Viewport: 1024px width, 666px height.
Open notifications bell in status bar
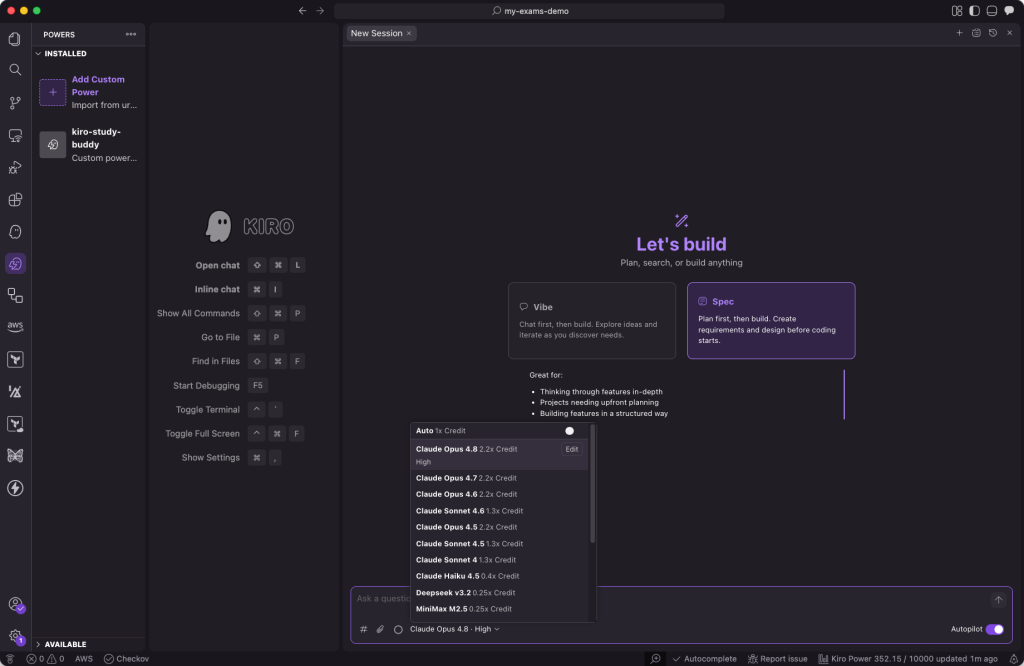(1014, 659)
